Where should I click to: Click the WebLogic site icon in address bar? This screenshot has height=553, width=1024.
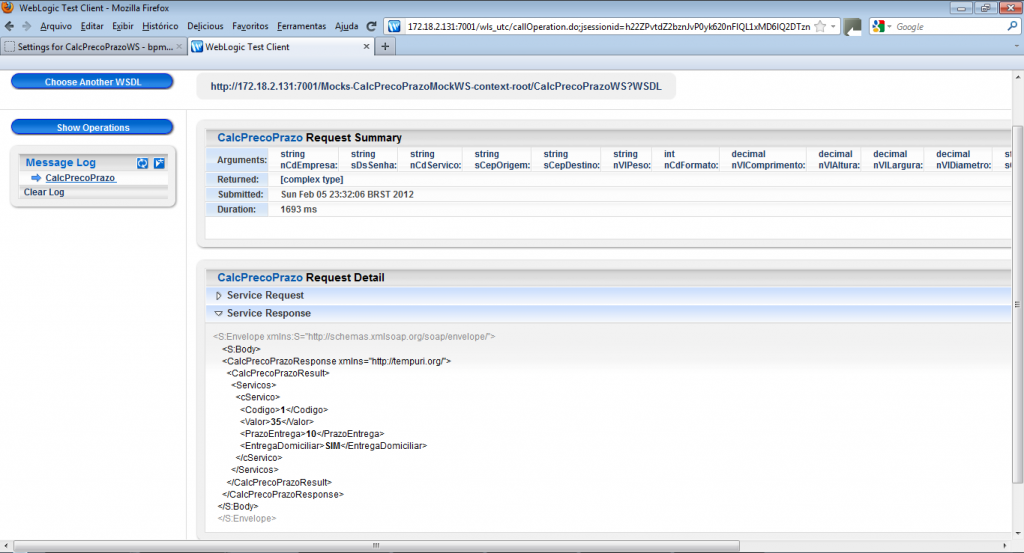pos(394,26)
